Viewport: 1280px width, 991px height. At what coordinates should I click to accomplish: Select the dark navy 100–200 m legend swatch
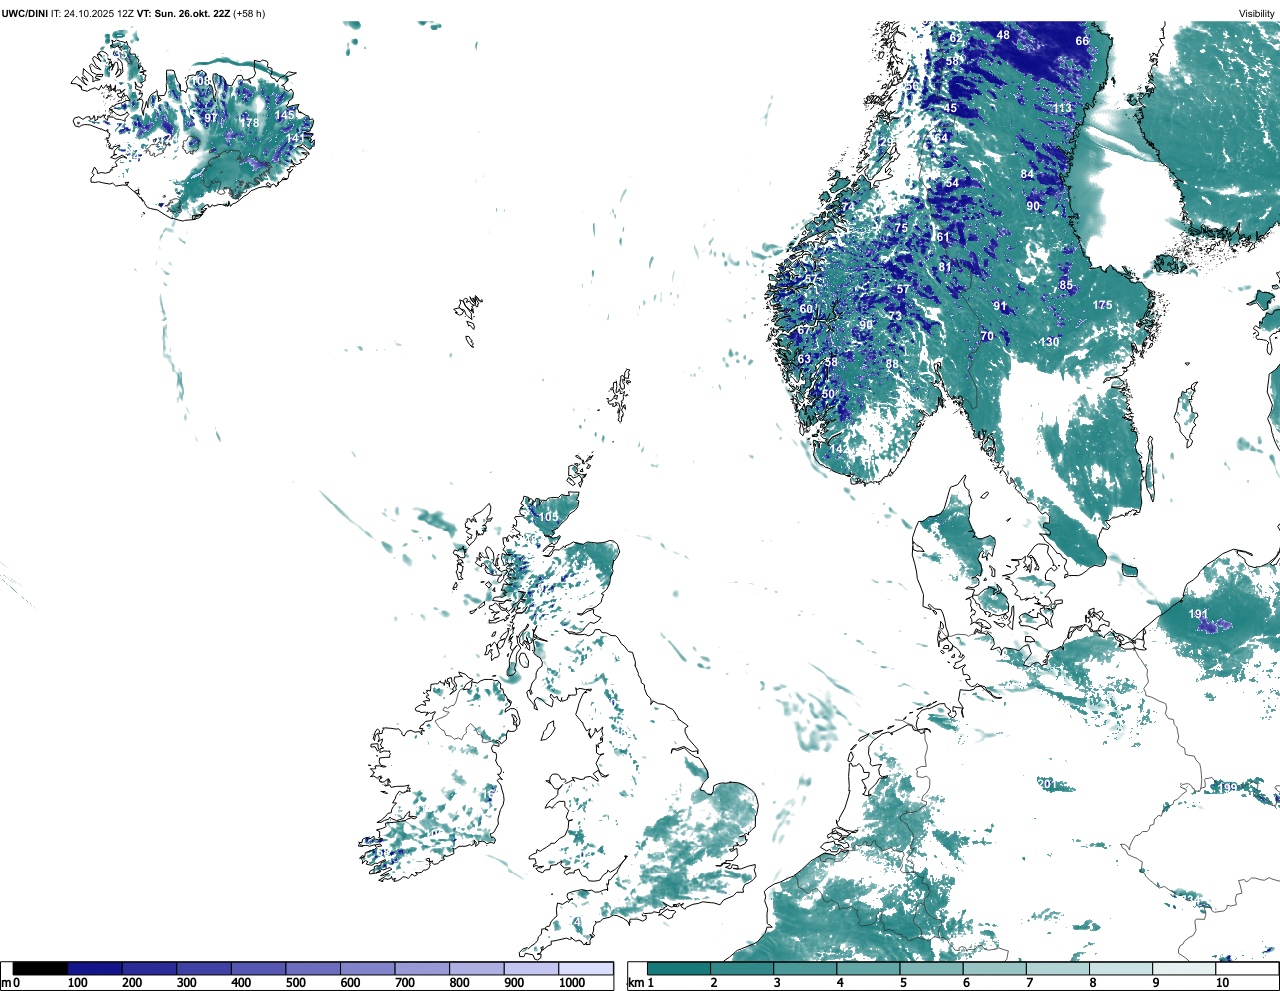coord(95,969)
